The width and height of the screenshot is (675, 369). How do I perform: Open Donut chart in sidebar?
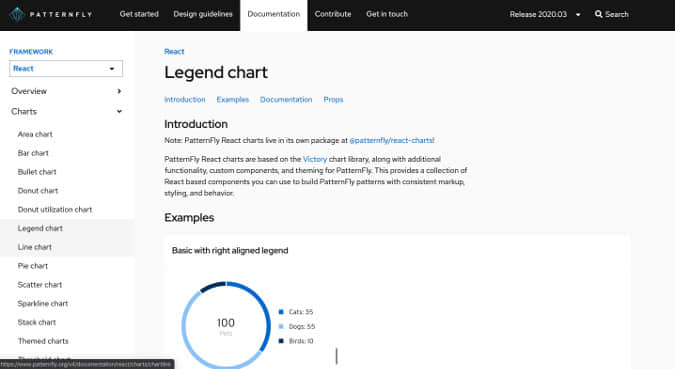[x=38, y=191]
